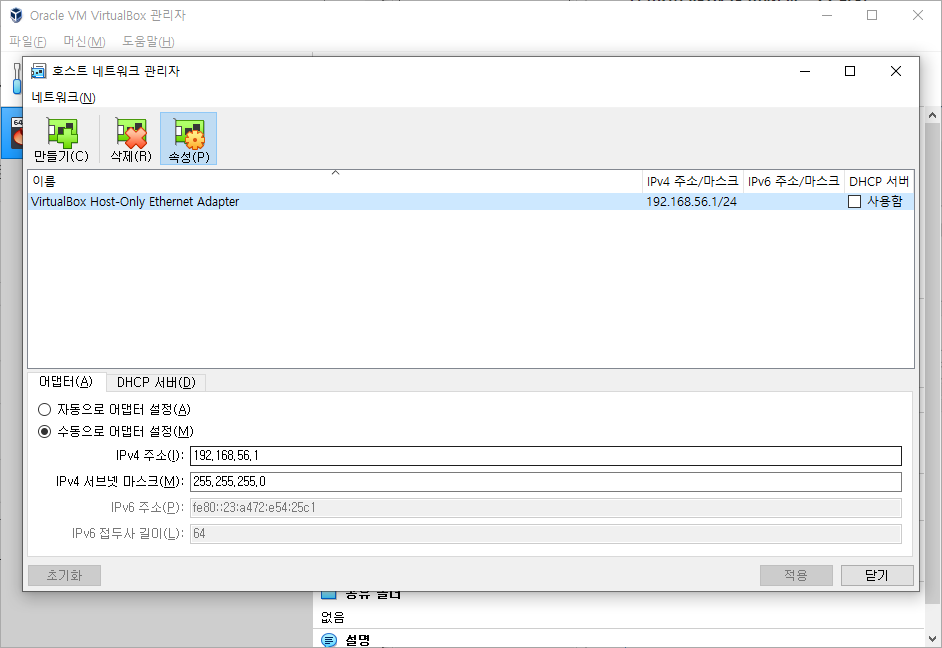
Task: Click the IPv6 주소/마스크 column header
Action: 794,181
